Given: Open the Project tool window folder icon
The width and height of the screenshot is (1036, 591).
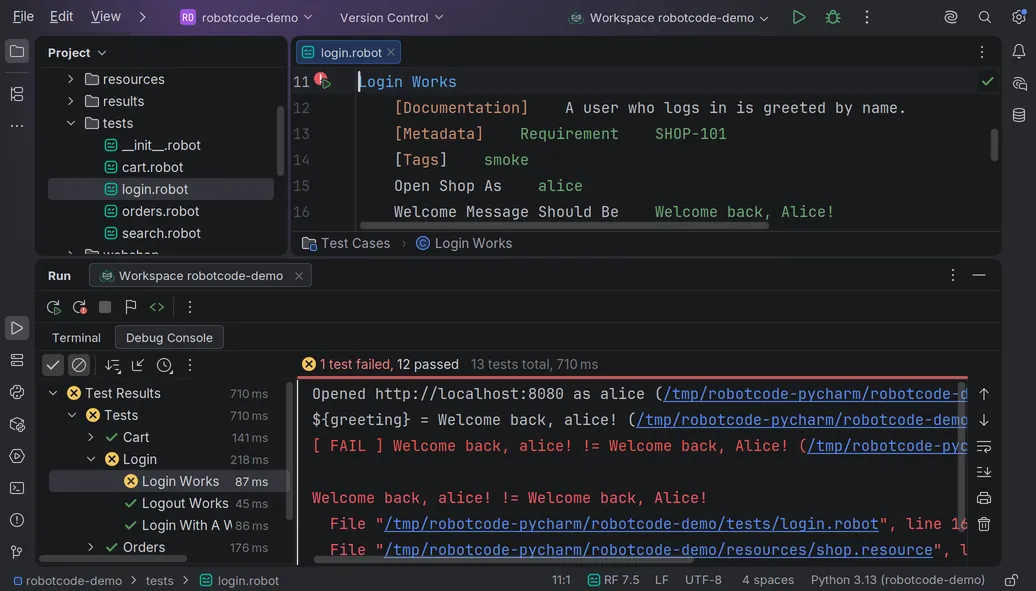Looking at the screenshot, I should pyautogui.click(x=17, y=52).
